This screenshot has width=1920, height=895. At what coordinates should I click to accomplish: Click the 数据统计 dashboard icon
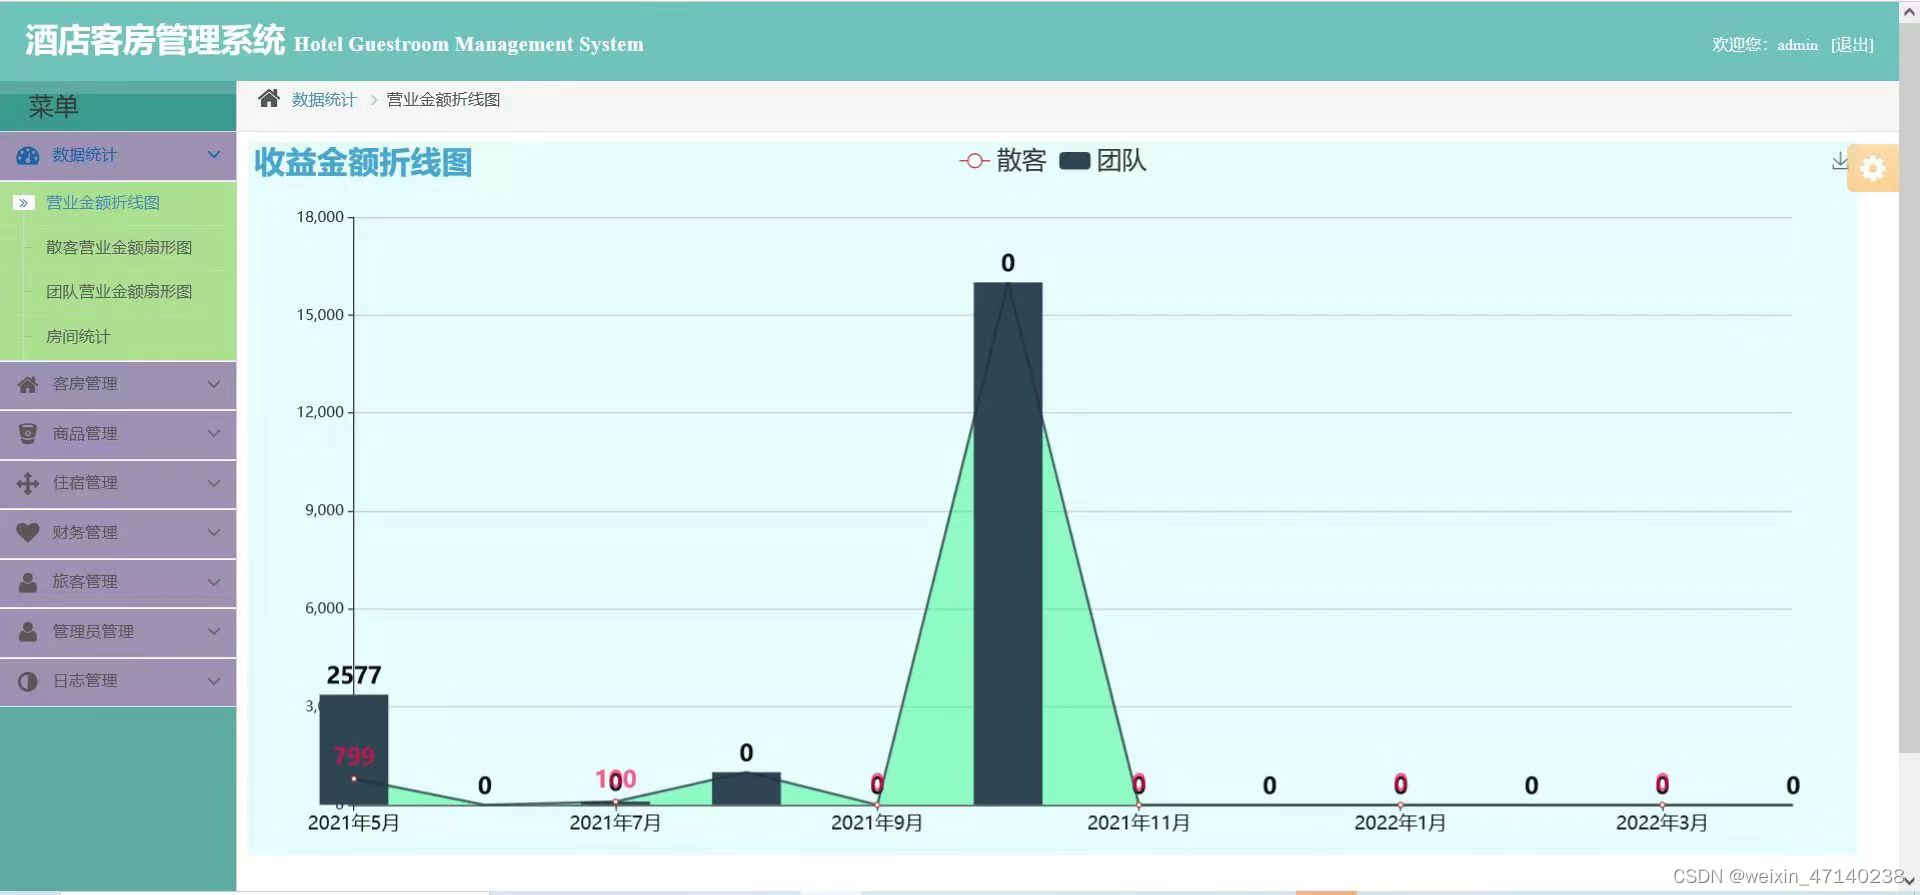[28, 156]
